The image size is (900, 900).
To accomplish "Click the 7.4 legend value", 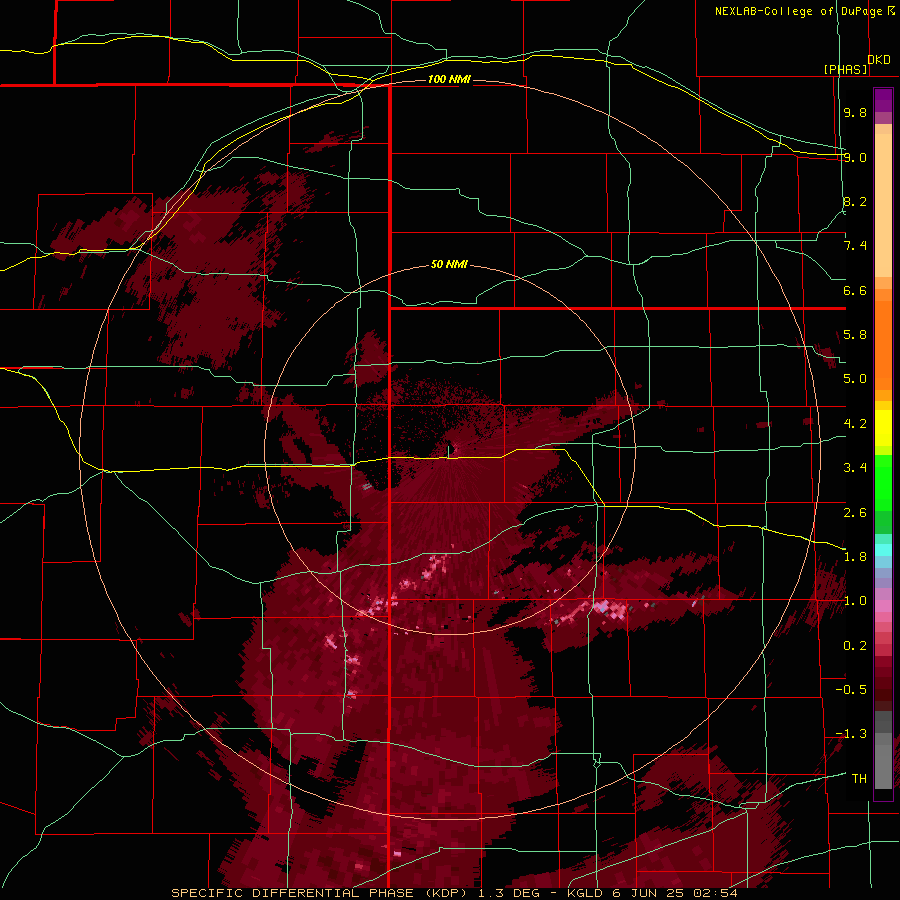I will [x=855, y=246].
